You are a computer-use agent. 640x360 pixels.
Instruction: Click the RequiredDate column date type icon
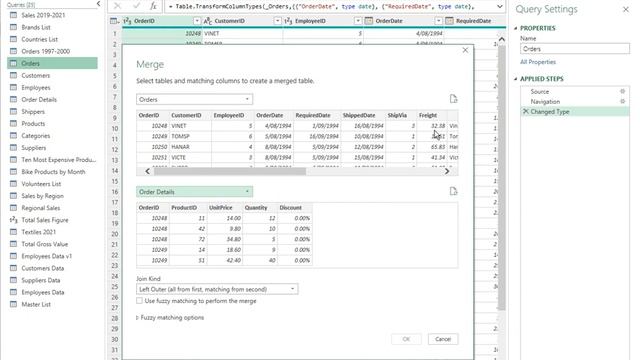point(449,21)
